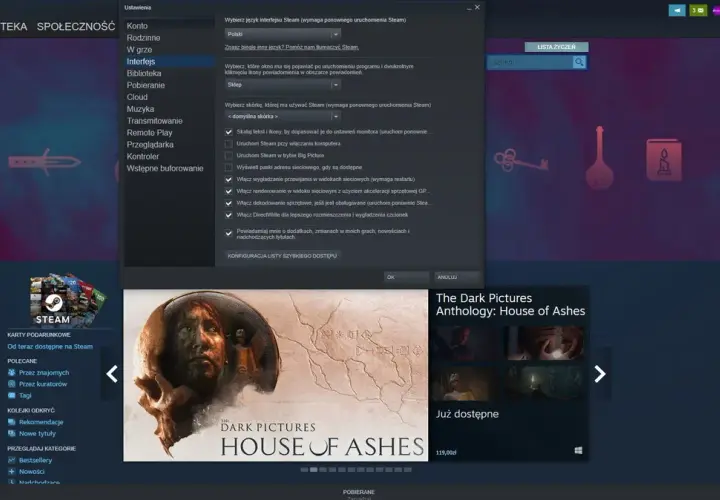Click the store search field

[x=530, y=62]
